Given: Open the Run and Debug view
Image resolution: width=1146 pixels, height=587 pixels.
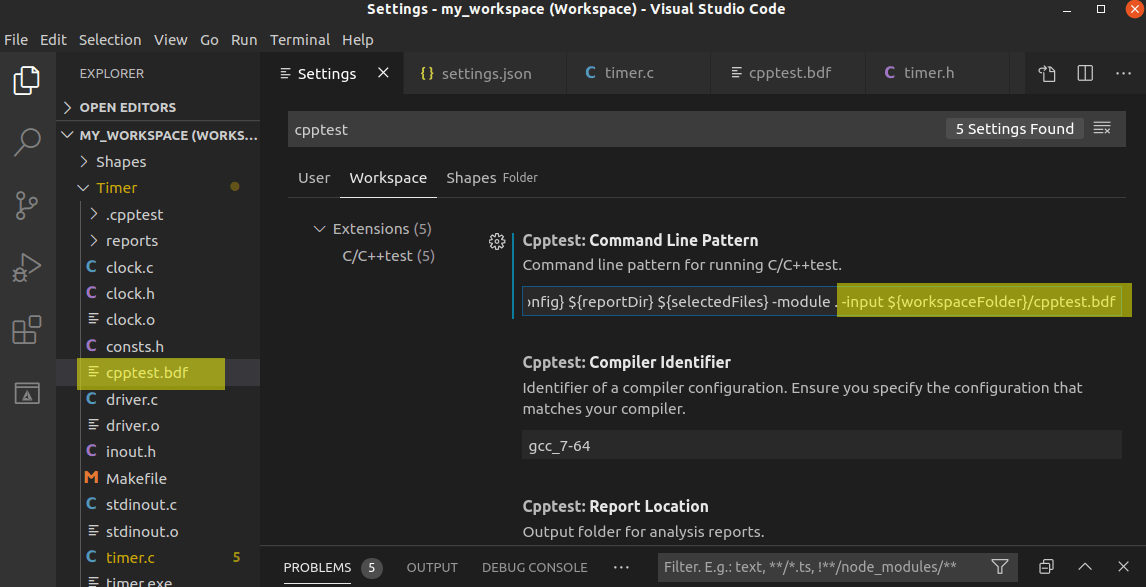Looking at the screenshot, I should pos(27,267).
